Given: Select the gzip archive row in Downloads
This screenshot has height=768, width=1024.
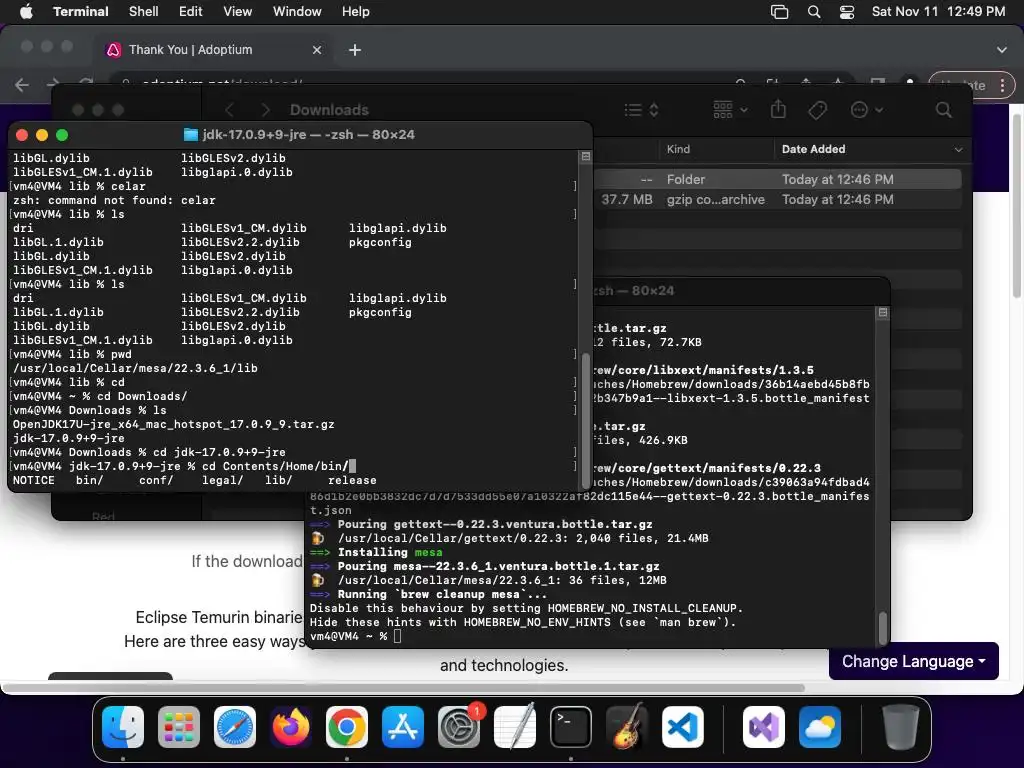Looking at the screenshot, I should click(x=777, y=199).
